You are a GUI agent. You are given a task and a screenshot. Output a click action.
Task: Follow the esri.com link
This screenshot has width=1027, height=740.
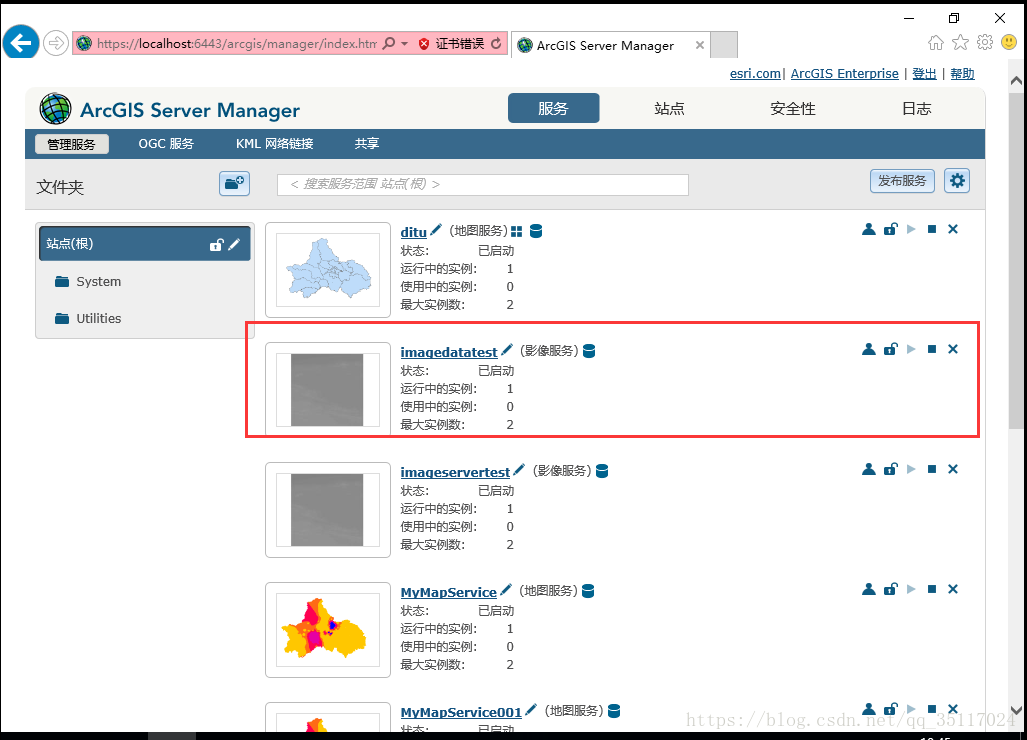(755, 73)
